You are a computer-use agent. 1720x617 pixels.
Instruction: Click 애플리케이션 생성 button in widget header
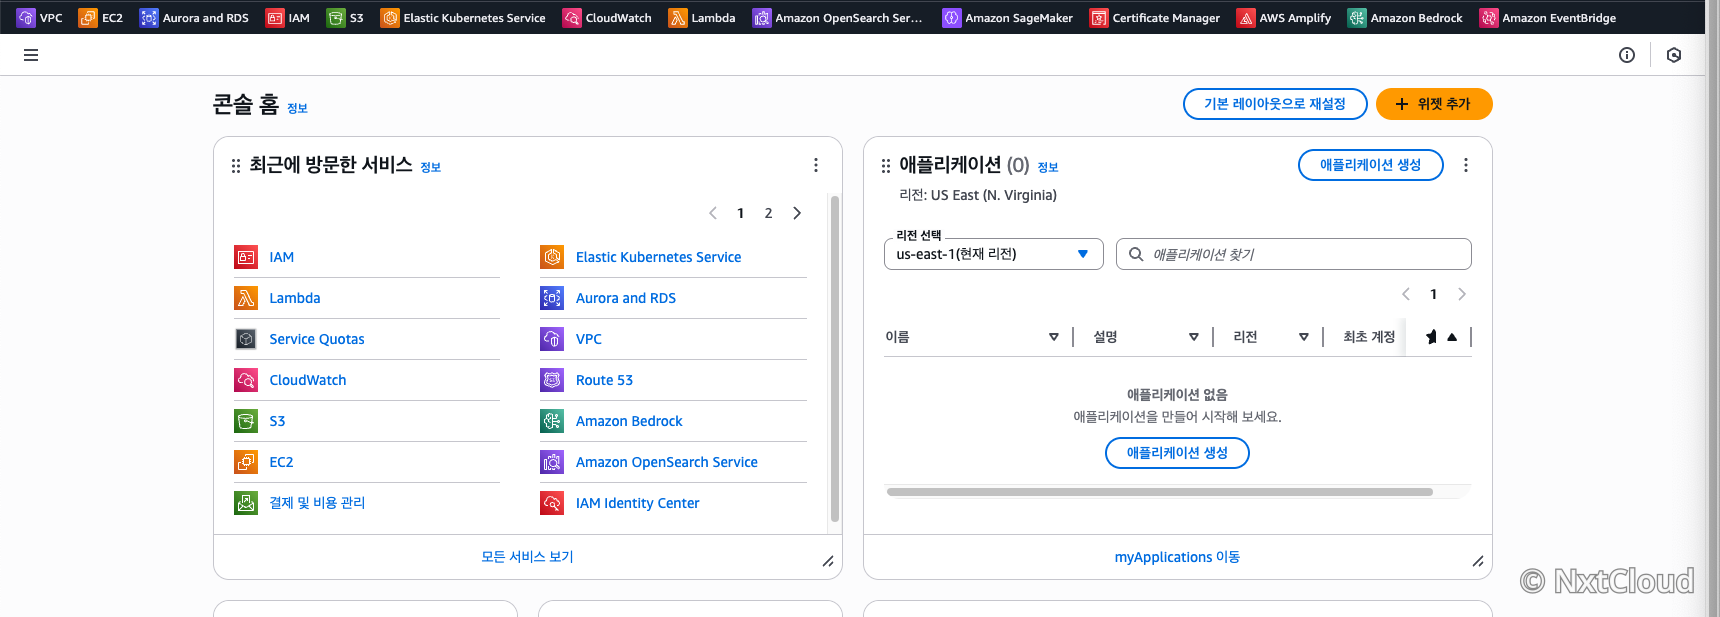[x=1370, y=165]
